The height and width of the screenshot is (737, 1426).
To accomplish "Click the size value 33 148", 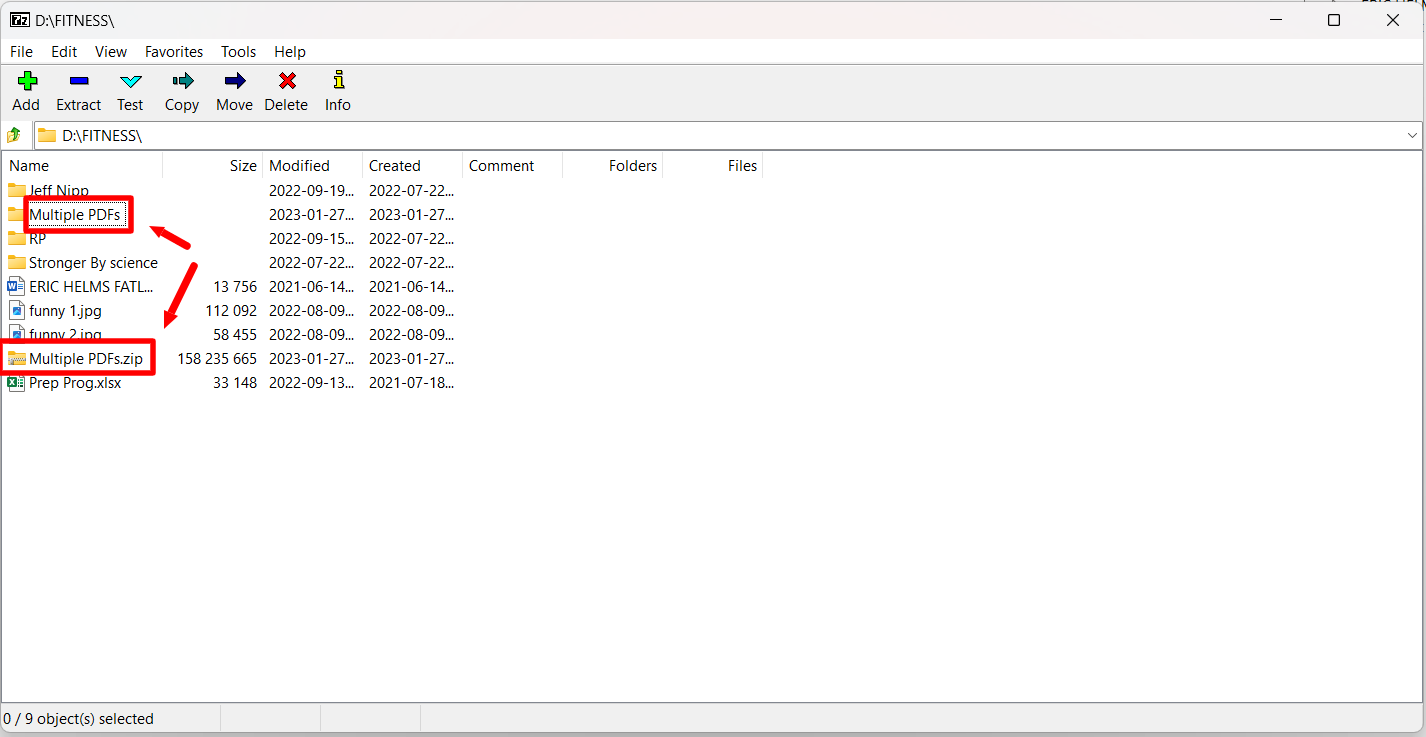I will pos(235,382).
